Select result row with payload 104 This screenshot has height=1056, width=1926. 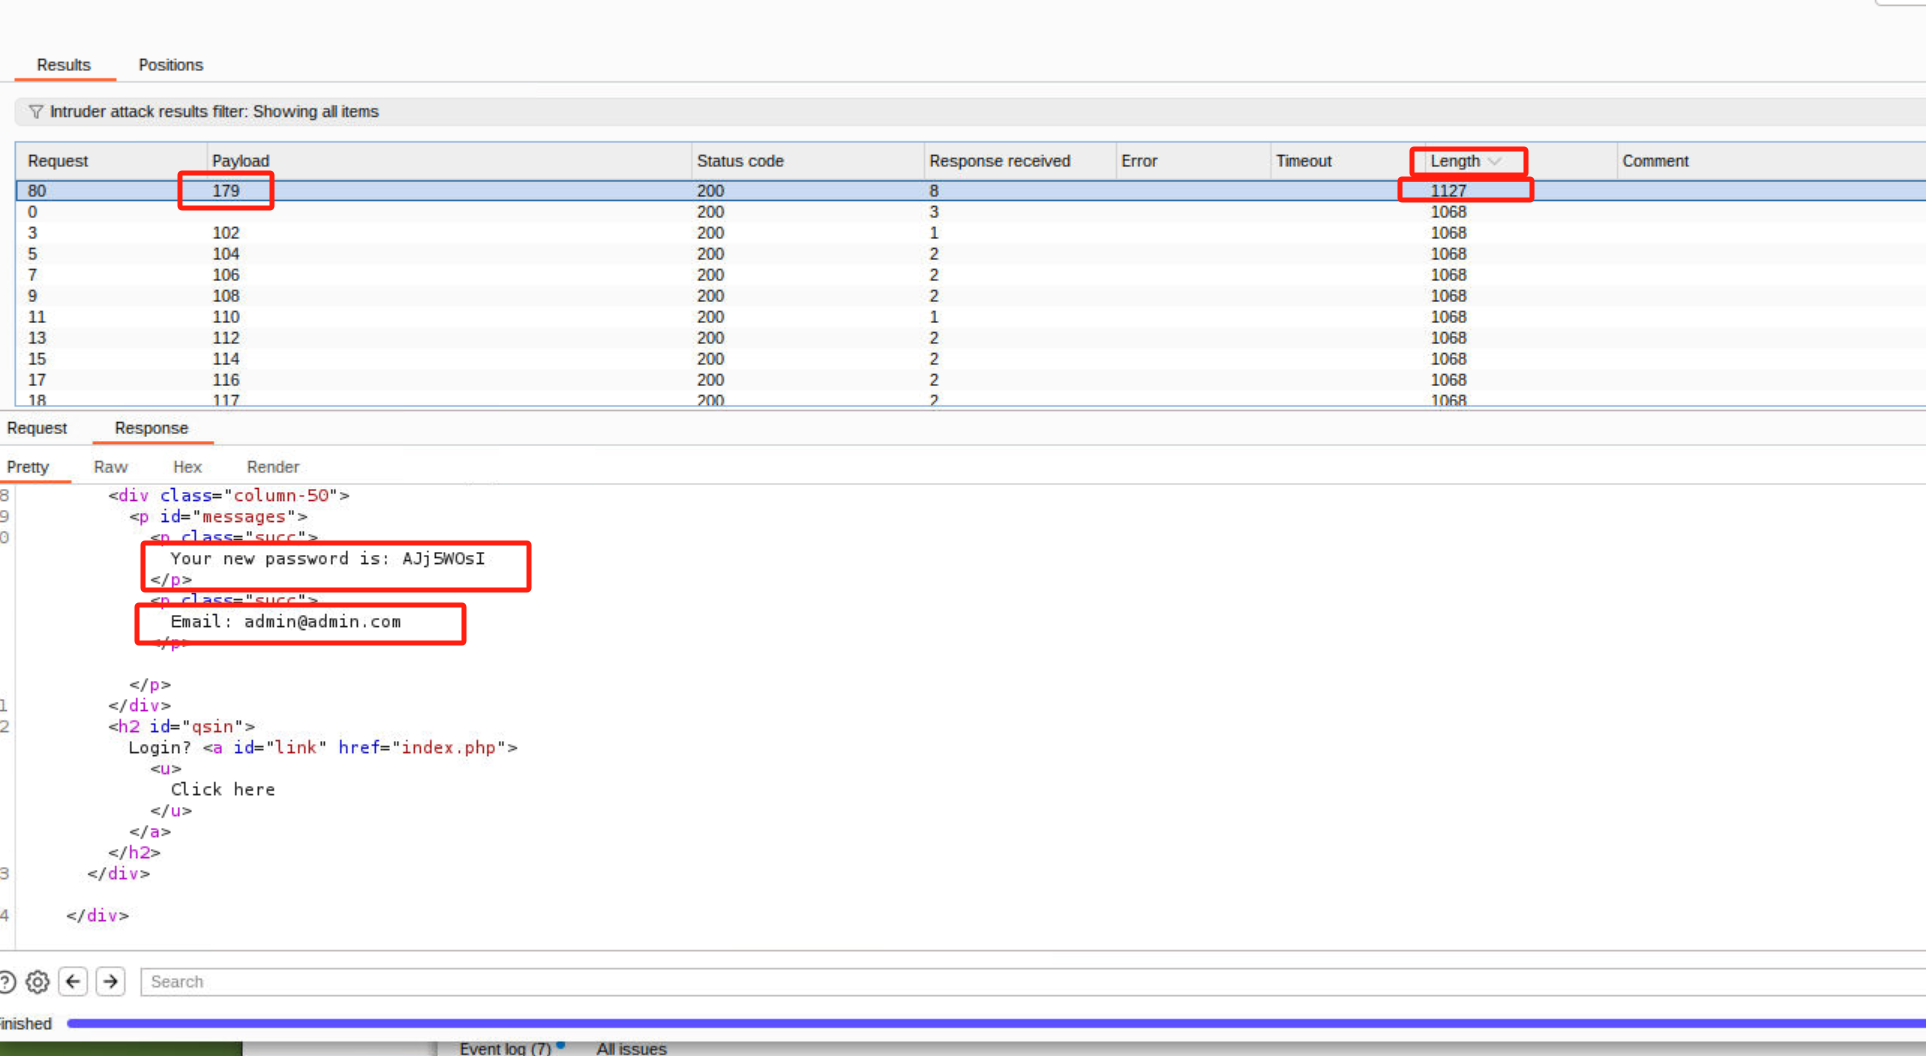(970, 254)
